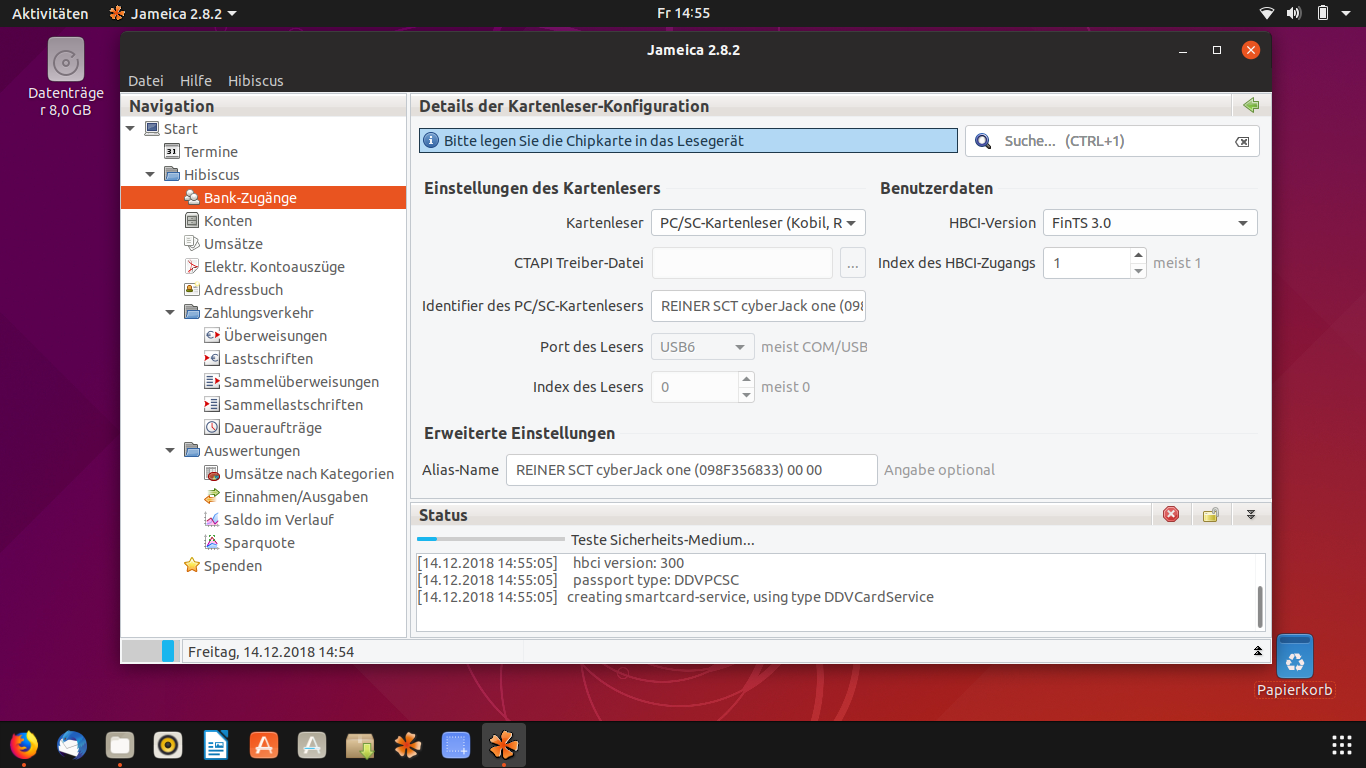Screen dimensions: 1366x768
Task: Open the Konten entry
Action: 228,220
